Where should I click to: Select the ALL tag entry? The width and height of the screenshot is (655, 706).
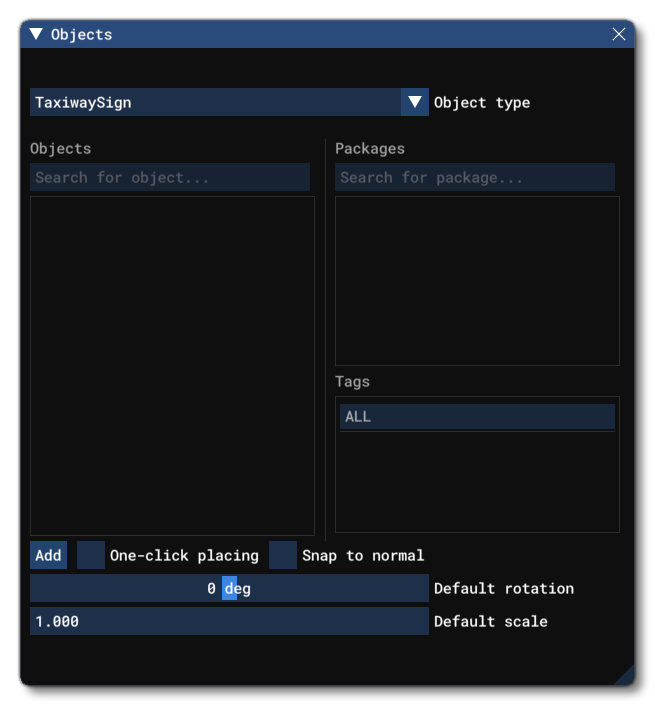[x=477, y=417]
